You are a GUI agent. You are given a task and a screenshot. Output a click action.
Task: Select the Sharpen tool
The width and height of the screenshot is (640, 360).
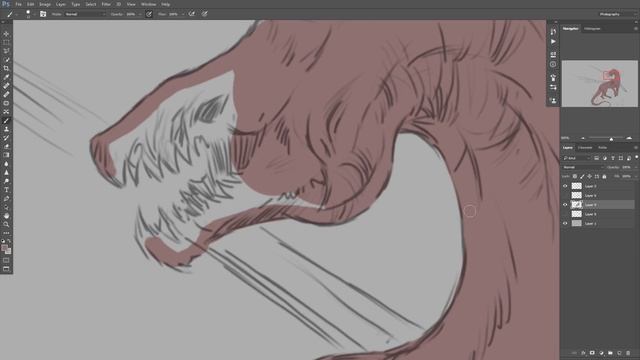6,172
